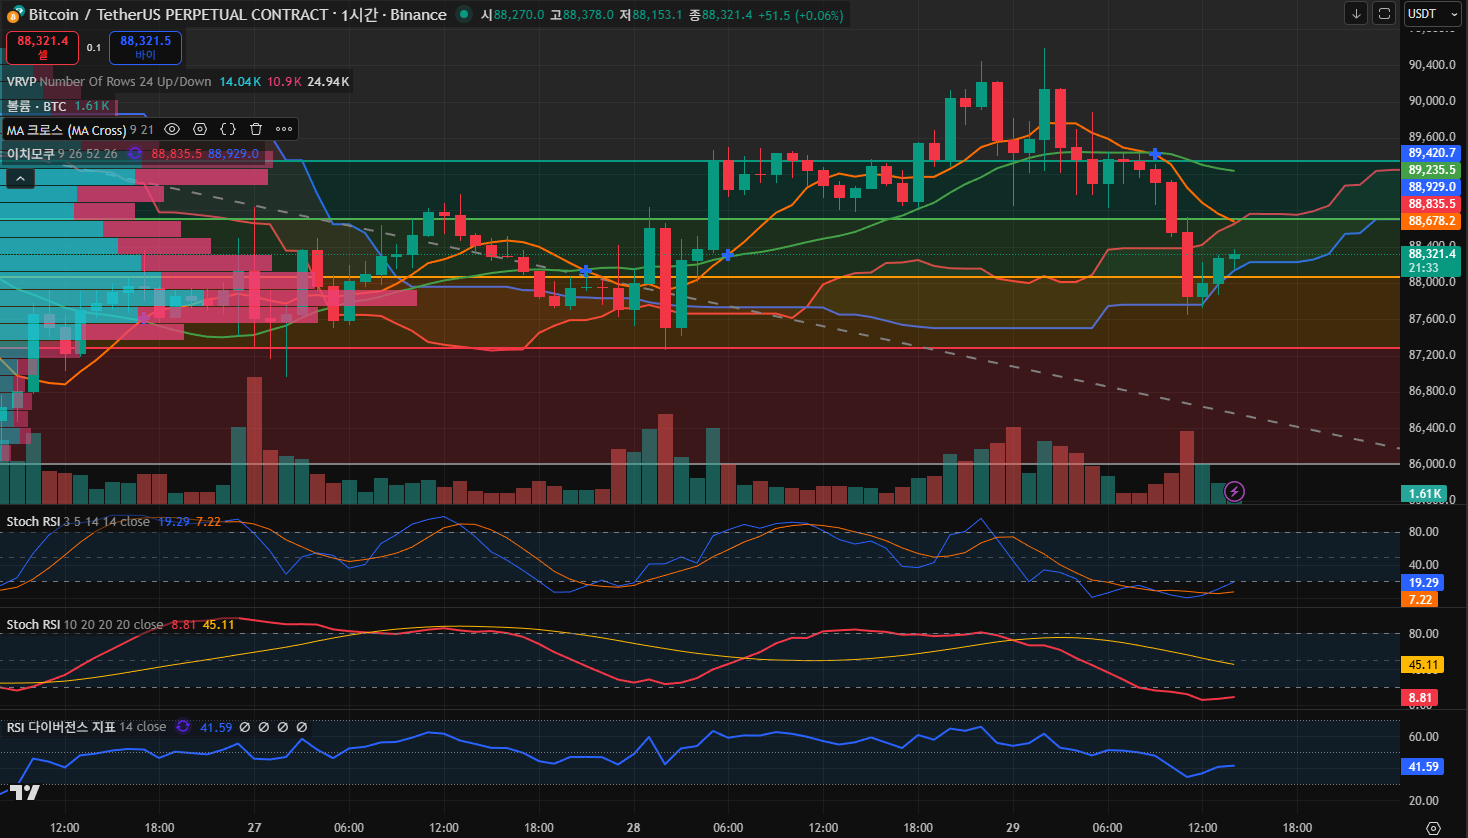Click the down arrow button near USDT
Viewport: 1468px width, 838px height.
pos(1356,14)
